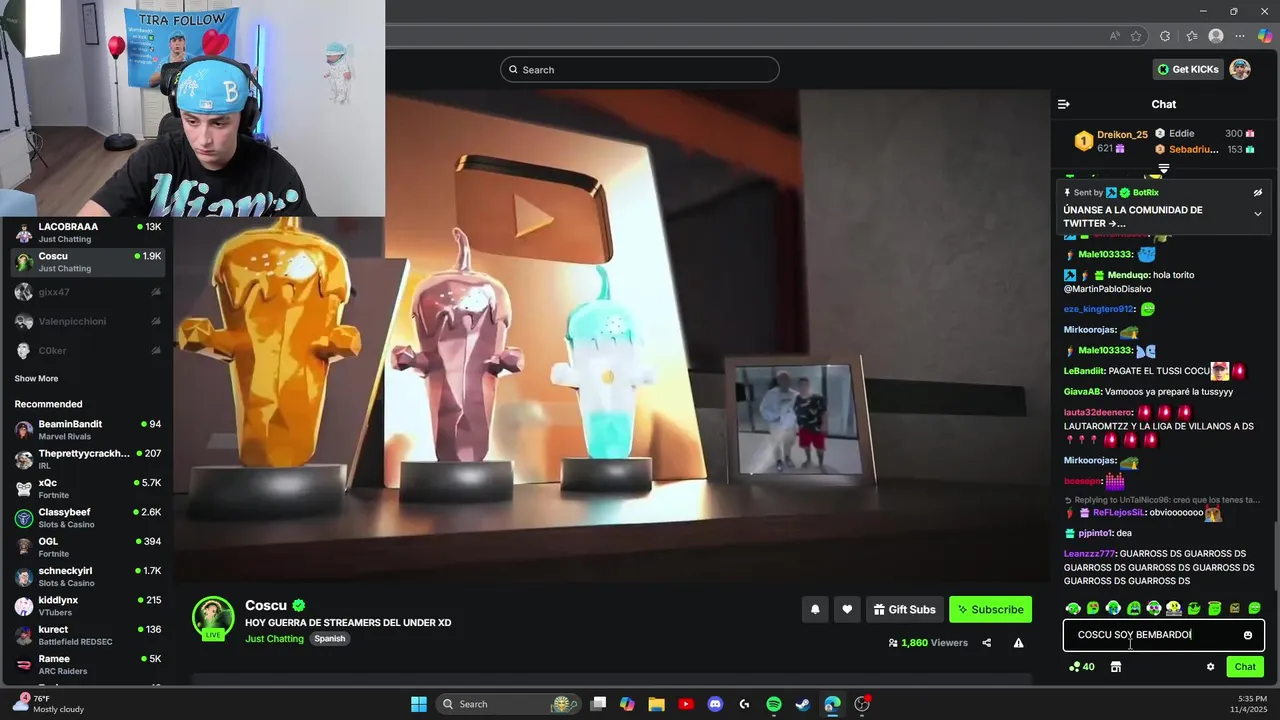Gift Subs to Coscu's channel
Screen dimensions: 1280x720
(x=904, y=609)
